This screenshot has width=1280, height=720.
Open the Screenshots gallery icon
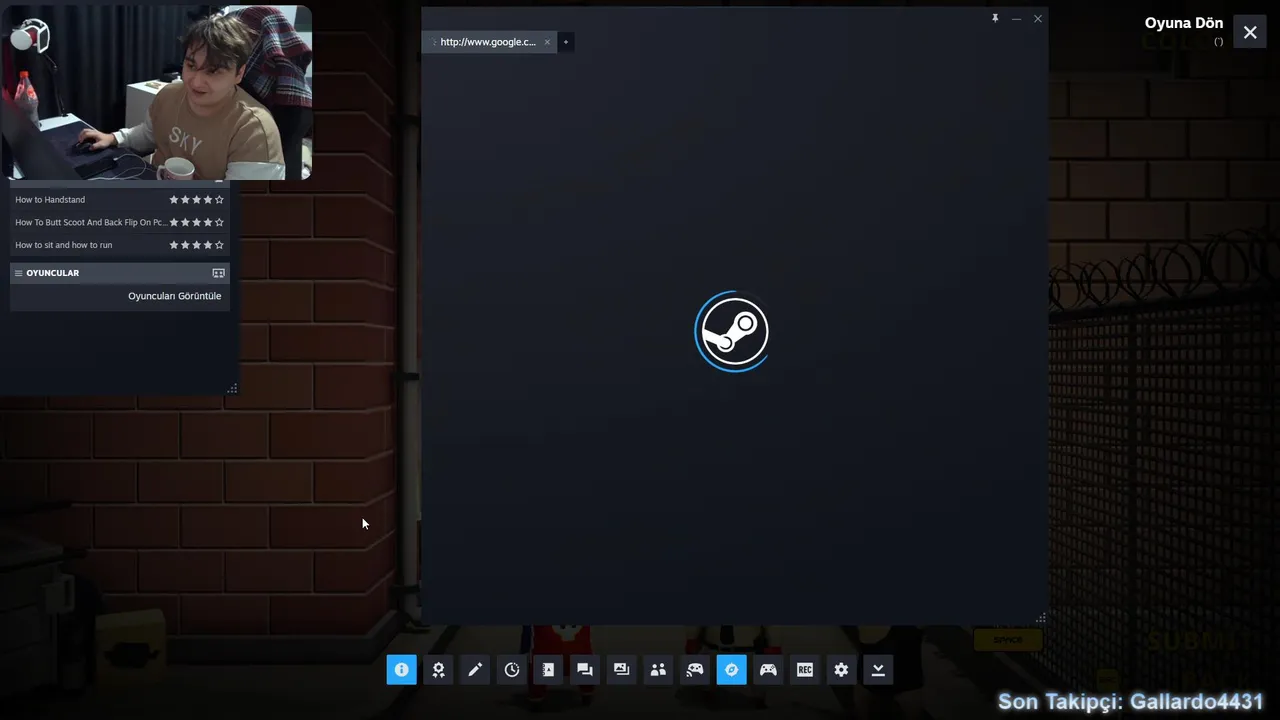(621, 670)
